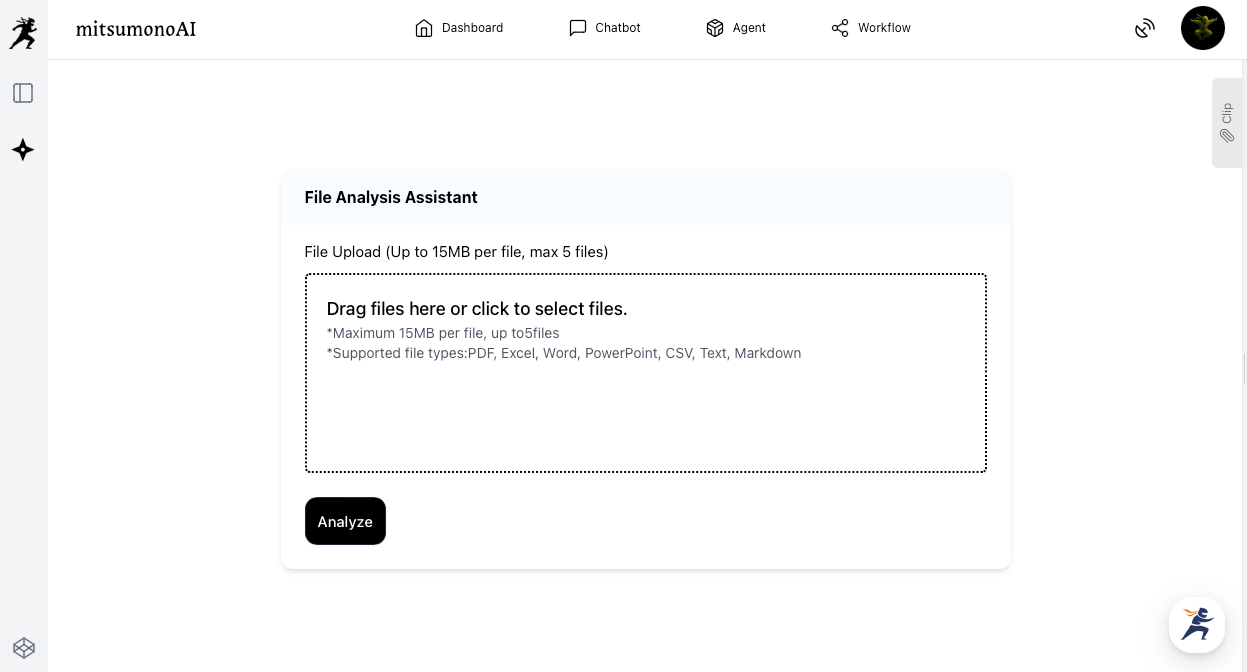1247x672 pixels.
Task: Click the paperclip icon on Clip tab
Action: tap(1227, 135)
